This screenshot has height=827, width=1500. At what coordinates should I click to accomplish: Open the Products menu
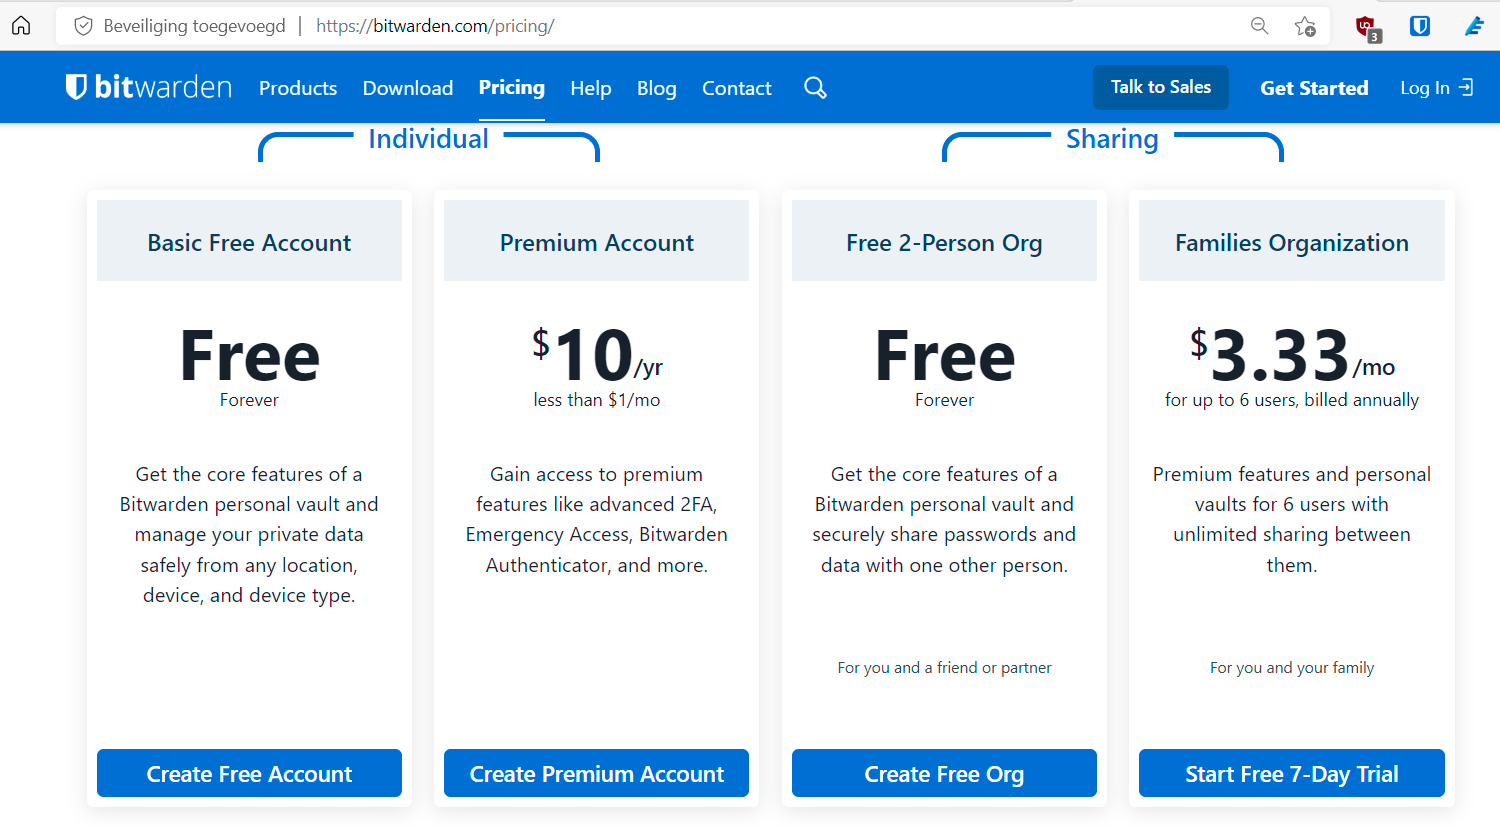(x=298, y=88)
